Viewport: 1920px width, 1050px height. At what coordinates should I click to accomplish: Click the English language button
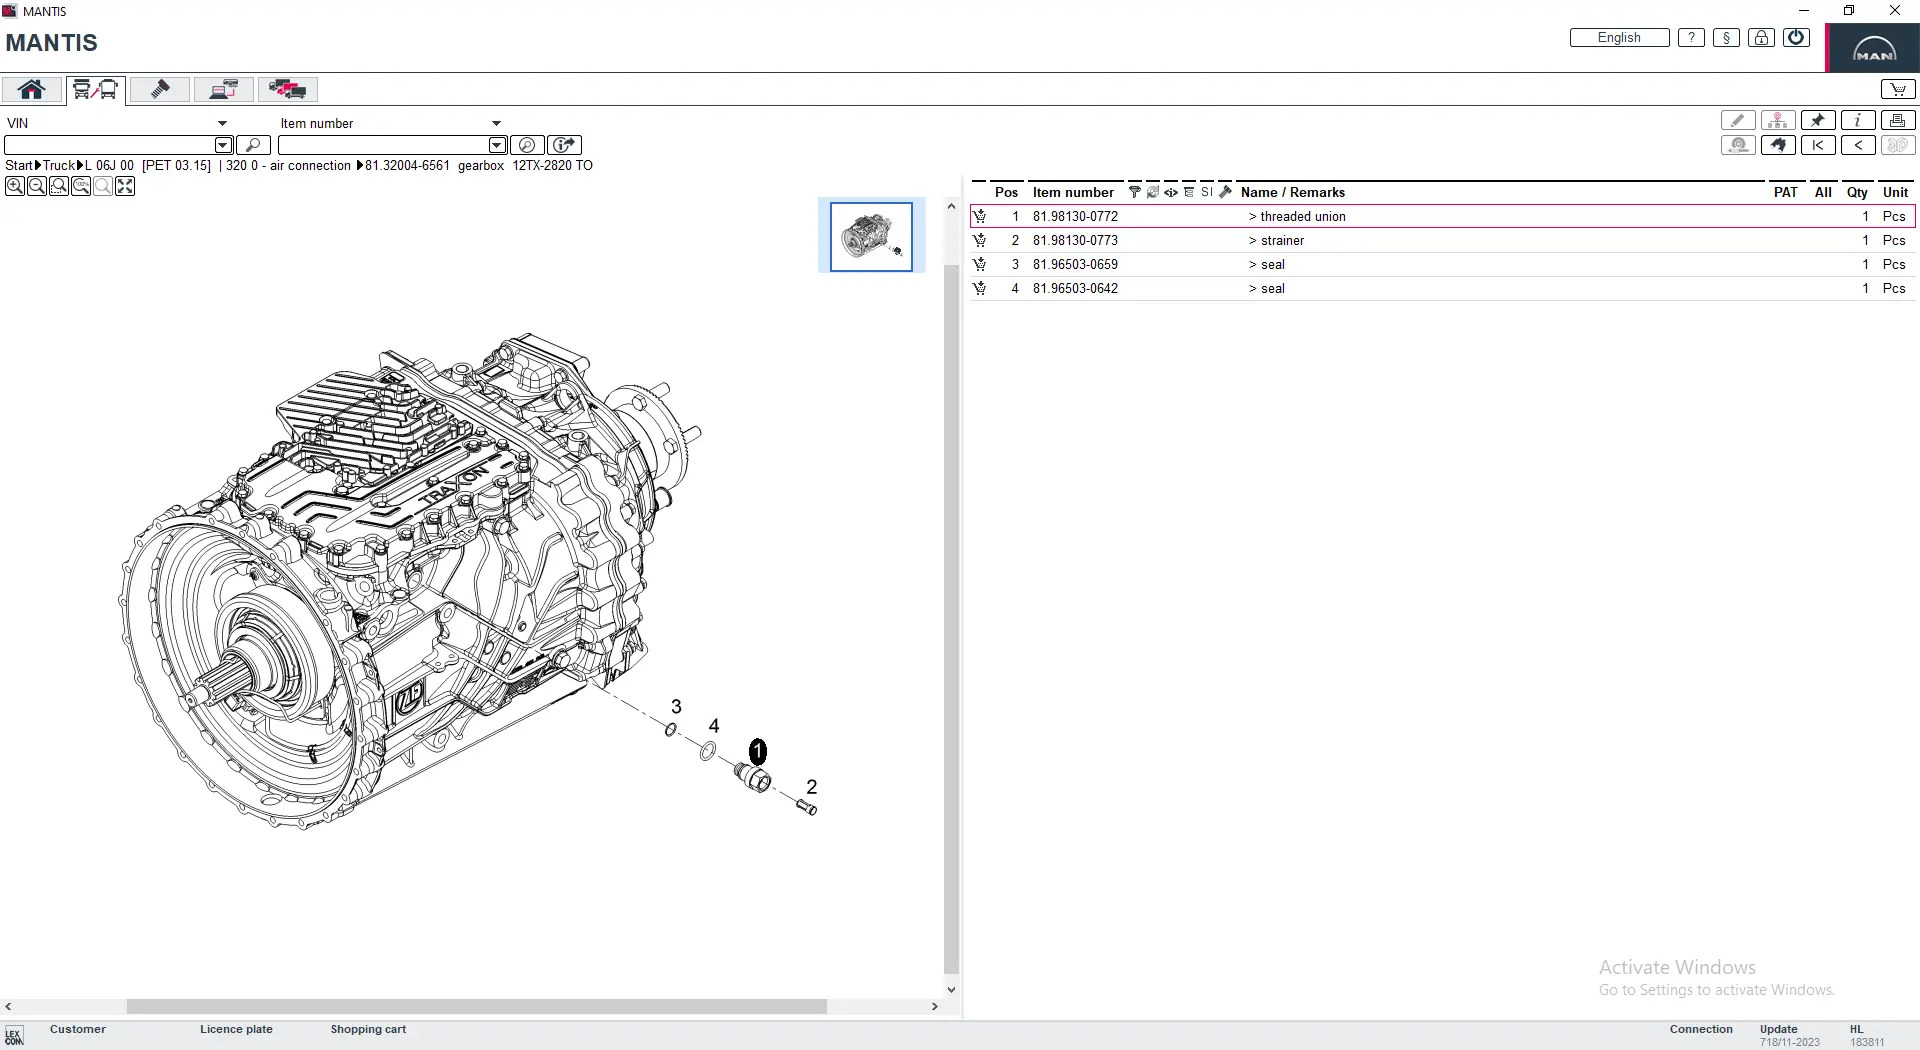(x=1619, y=38)
